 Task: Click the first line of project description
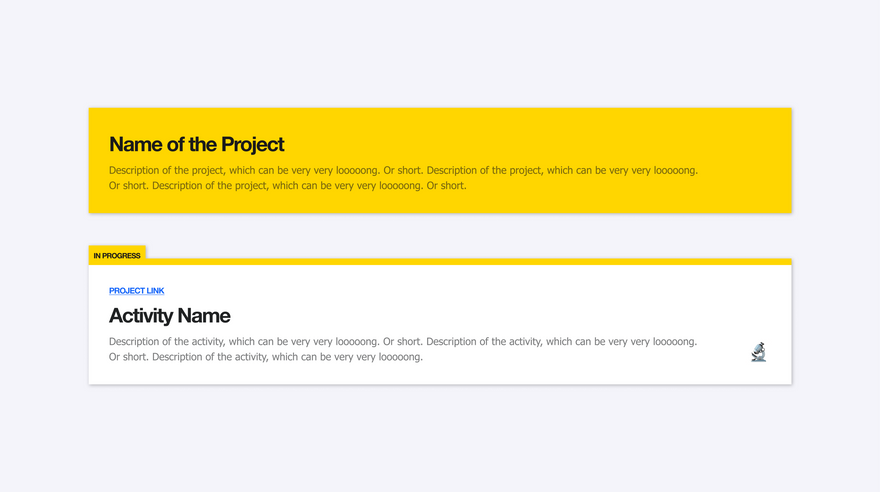(x=403, y=170)
